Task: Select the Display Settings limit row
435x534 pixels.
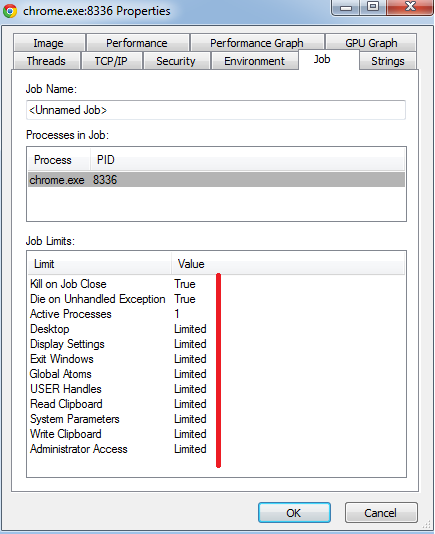Action: point(216,344)
